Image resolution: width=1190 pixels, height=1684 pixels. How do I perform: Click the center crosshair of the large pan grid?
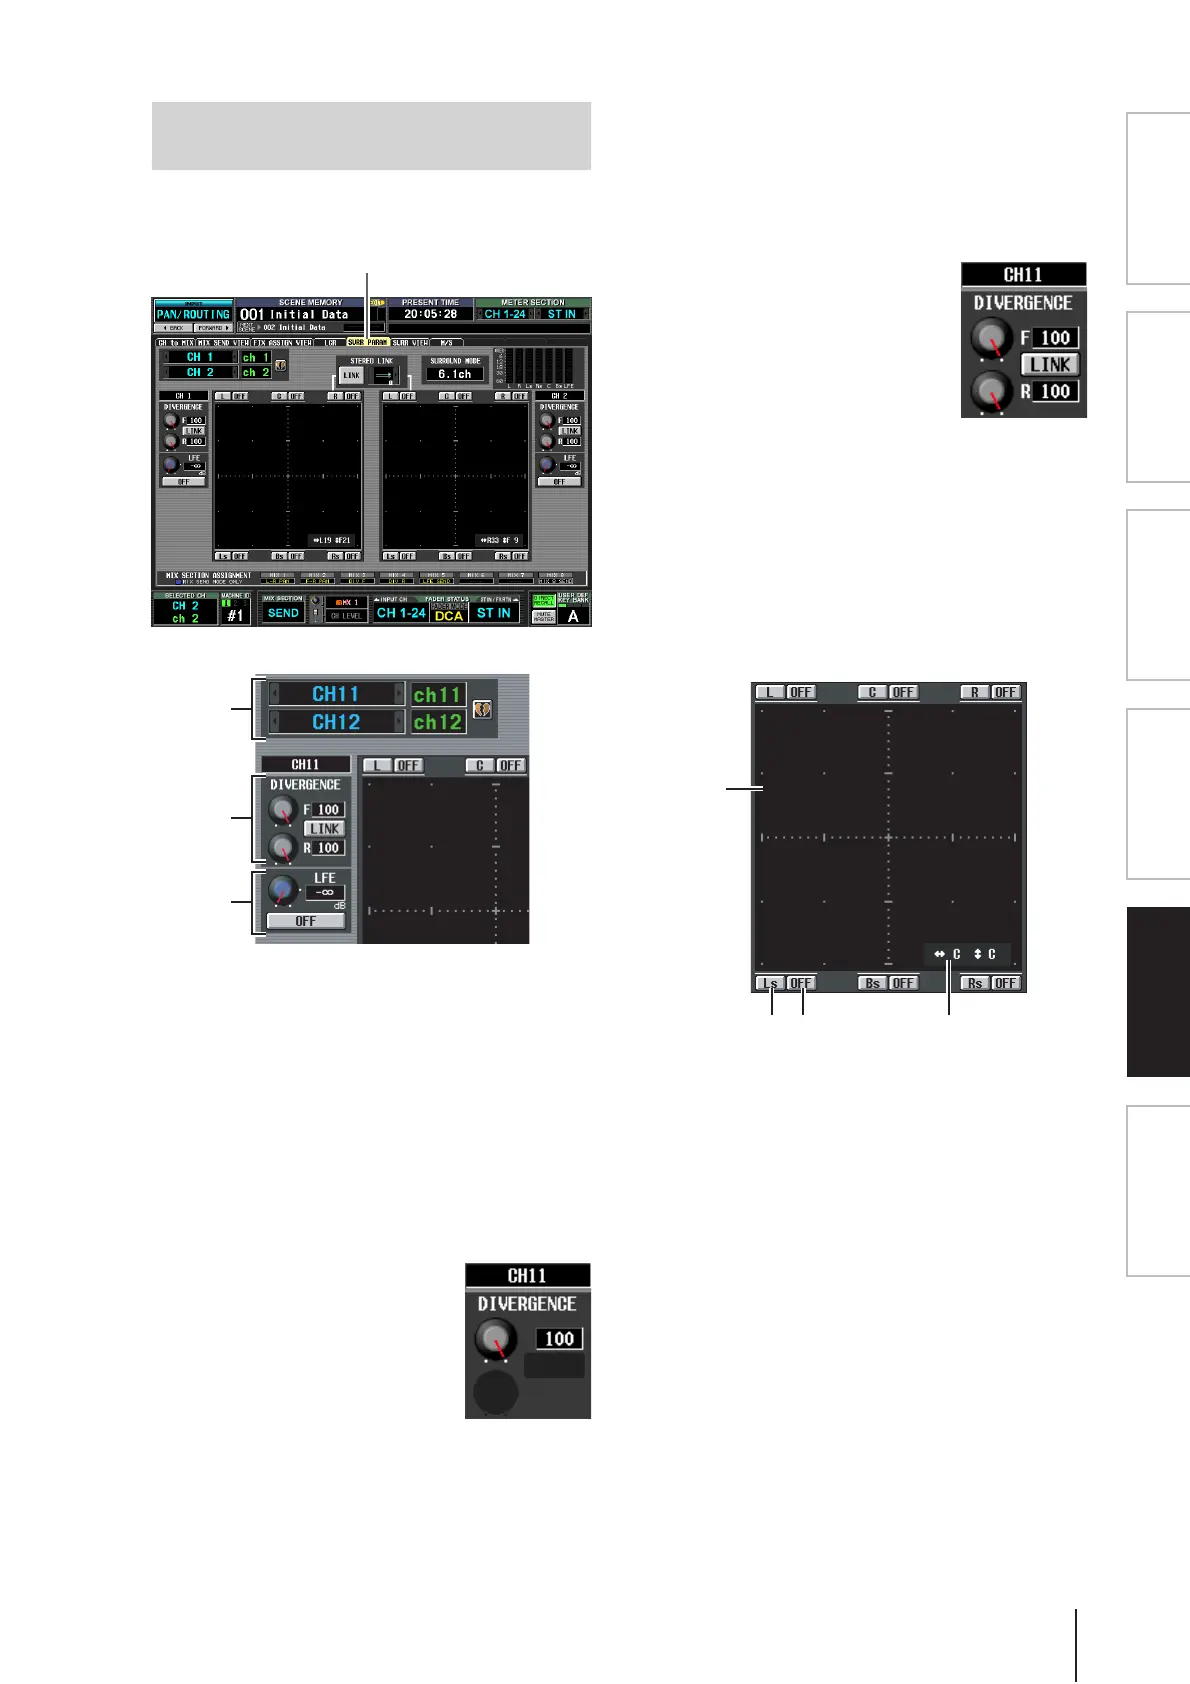tap(888, 837)
